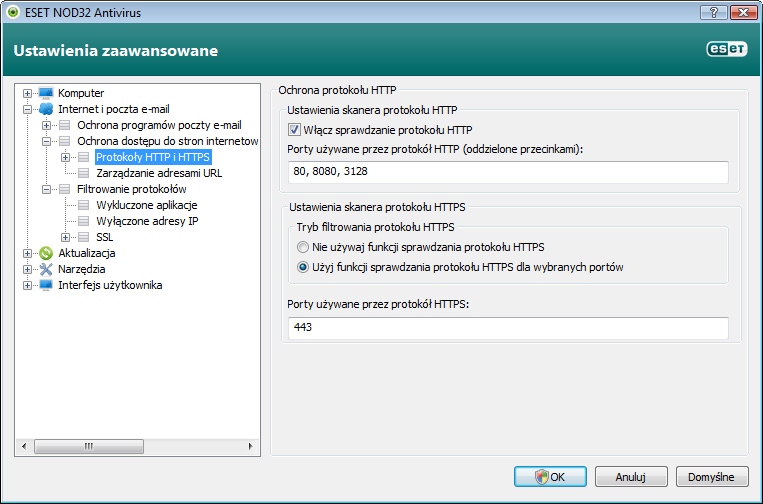Image resolution: width=763 pixels, height=504 pixels.
Task: Click list icon beside Wykluczone aplikacje
Action: coord(84,205)
